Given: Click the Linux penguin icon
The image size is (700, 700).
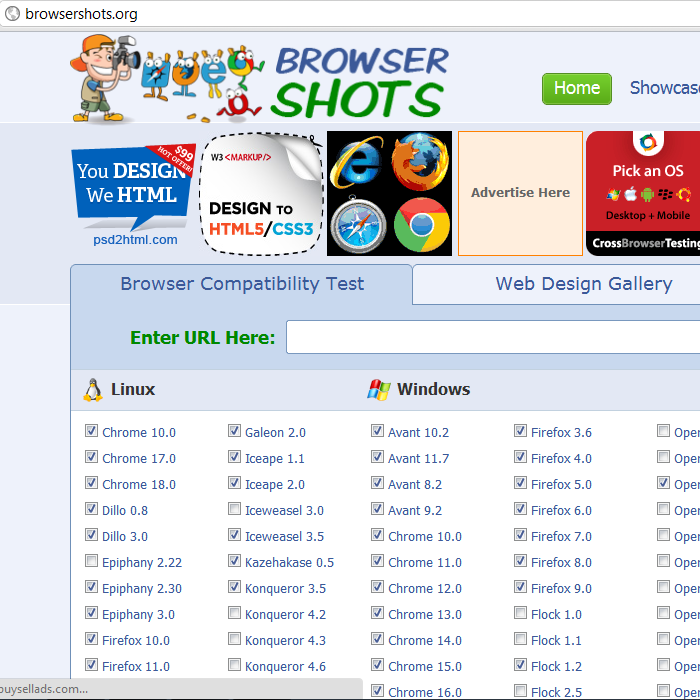Looking at the screenshot, I should pyautogui.click(x=93, y=390).
